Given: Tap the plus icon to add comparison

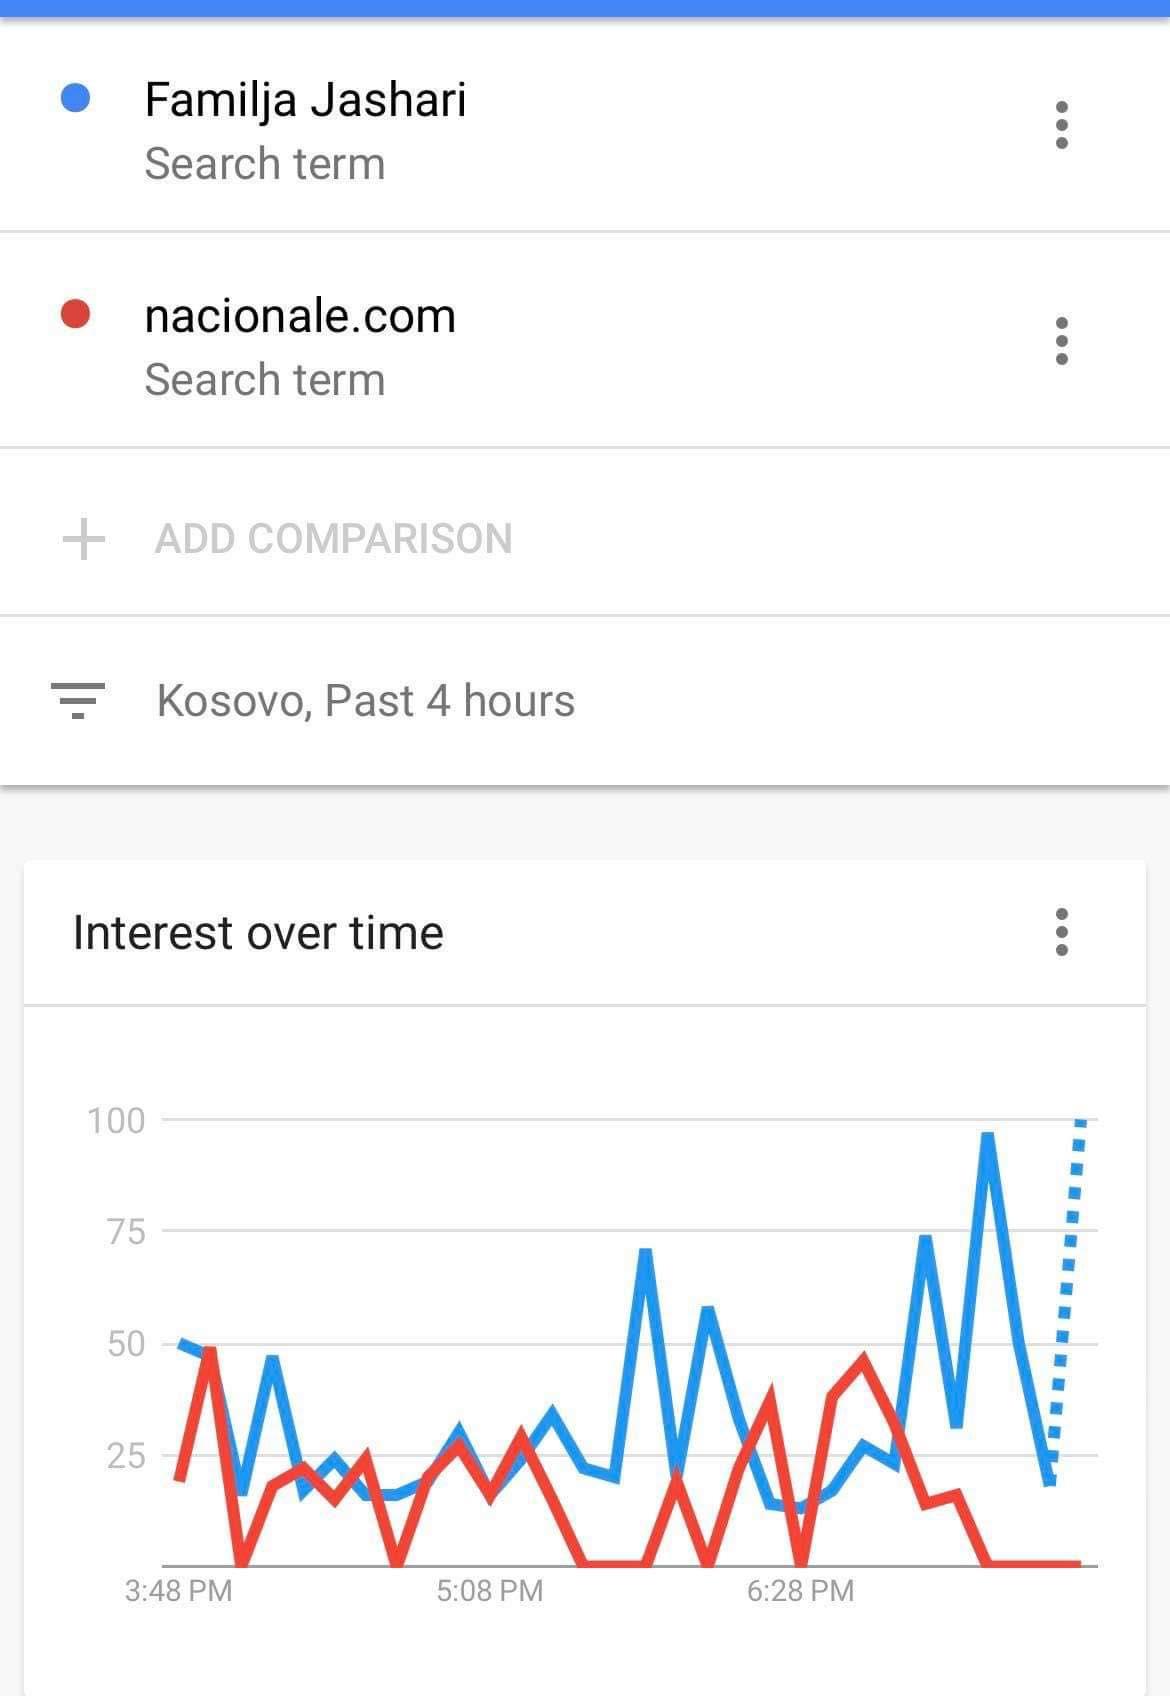Looking at the screenshot, I should tap(84, 539).
